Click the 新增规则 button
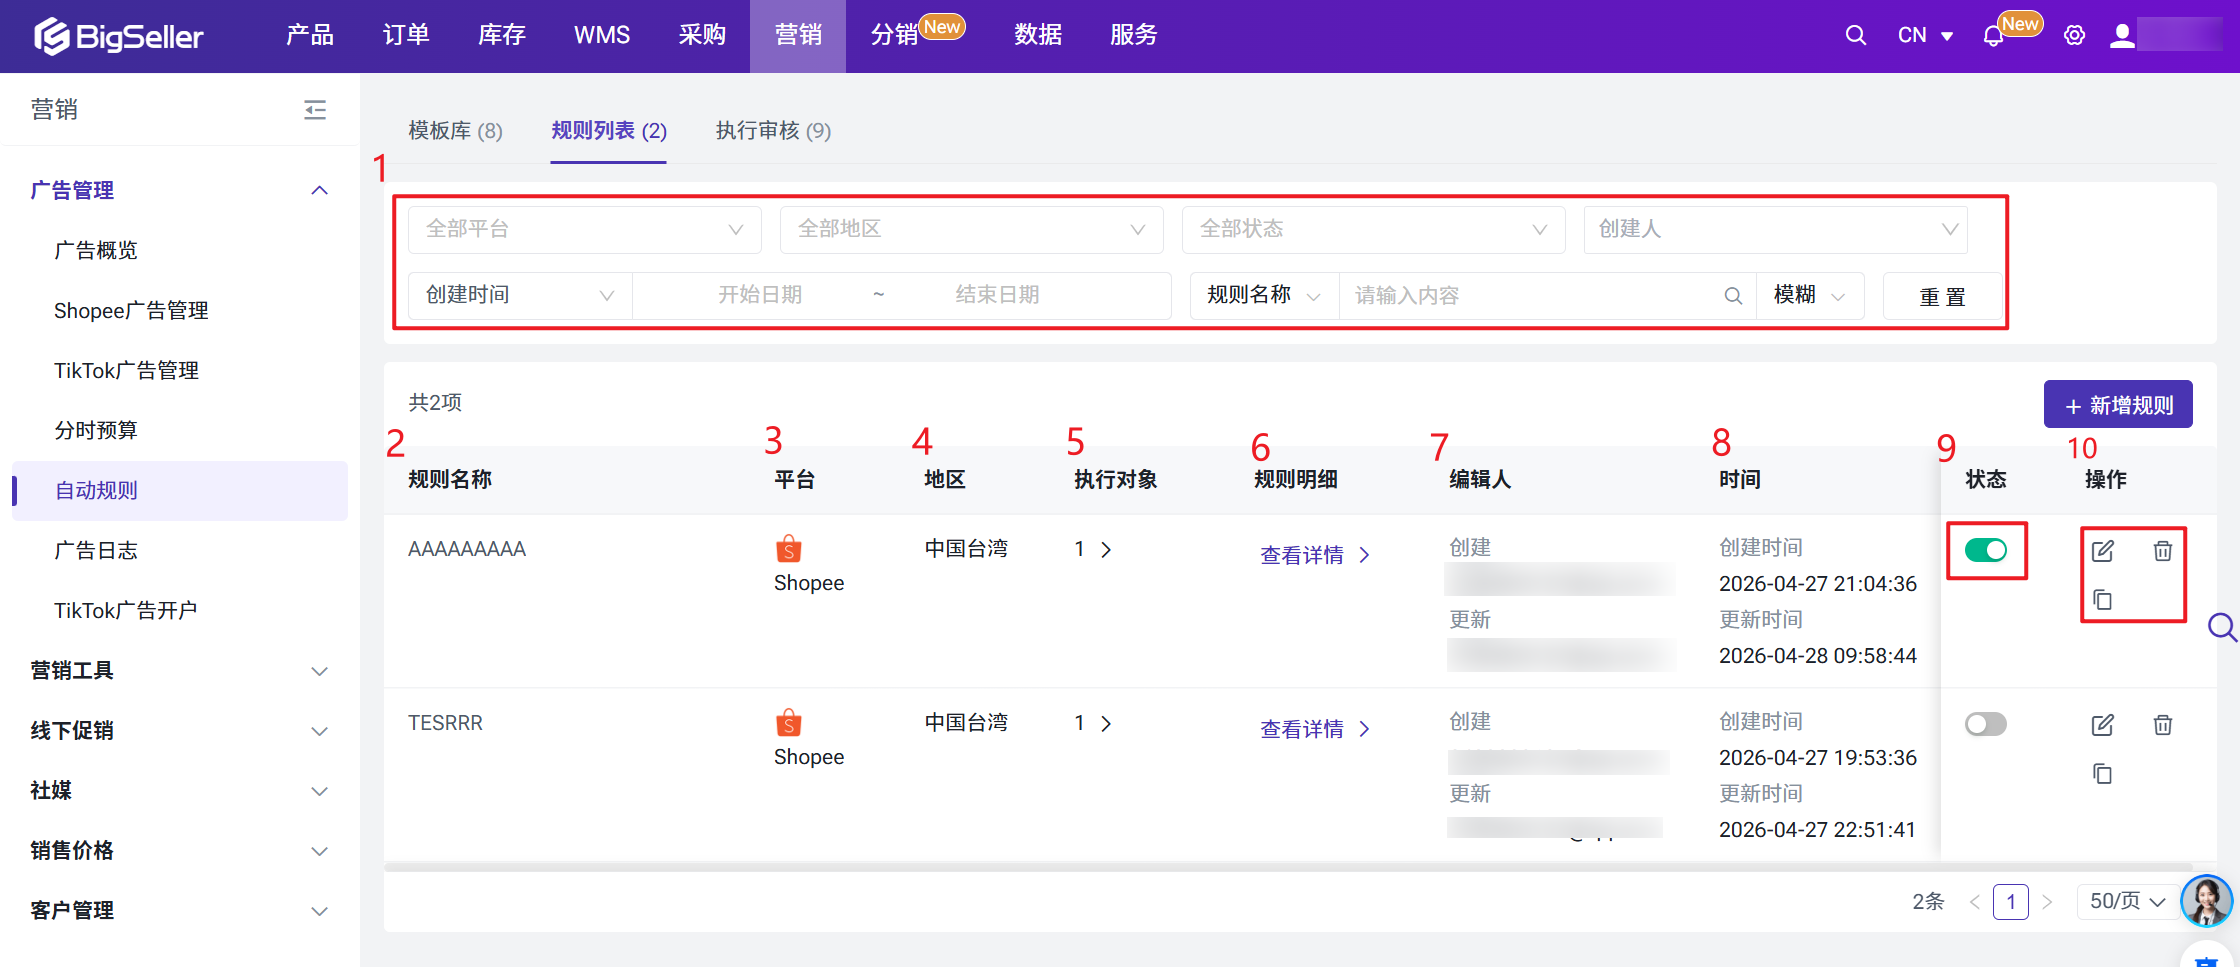Image resolution: width=2240 pixels, height=967 pixels. click(x=2117, y=405)
